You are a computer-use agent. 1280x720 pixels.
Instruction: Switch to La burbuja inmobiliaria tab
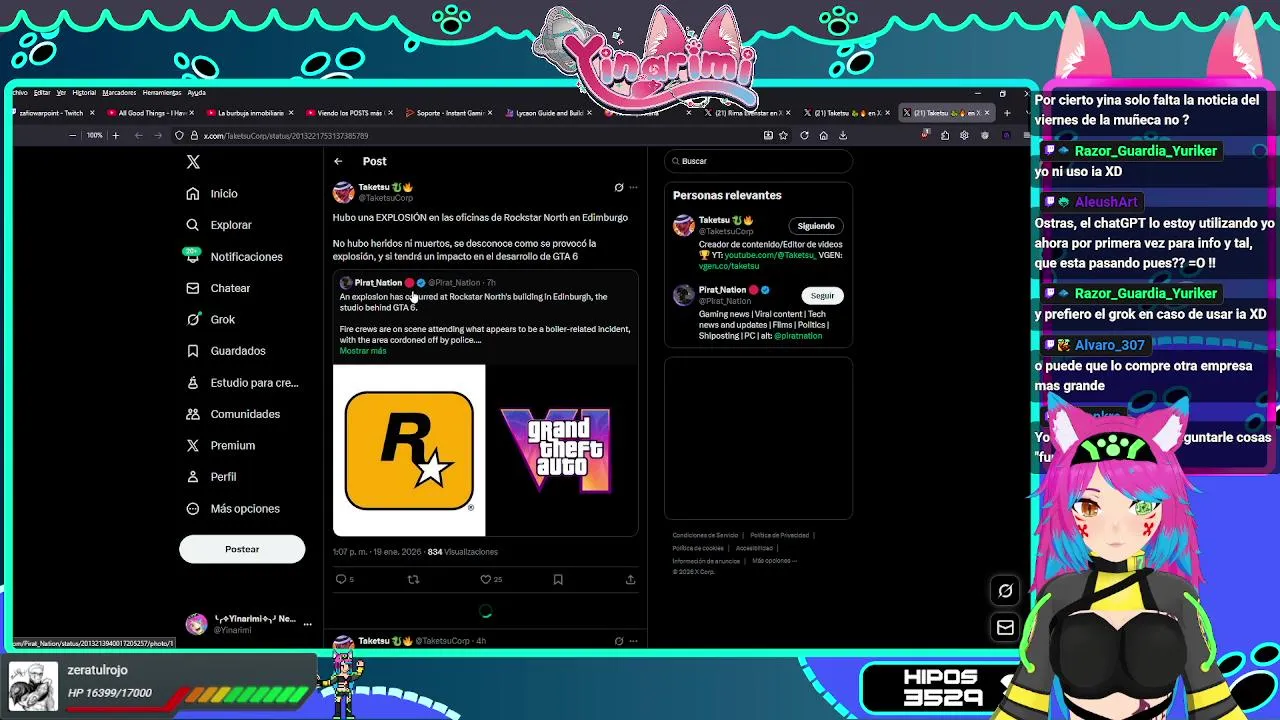pyautogui.click(x=250, y=113)
